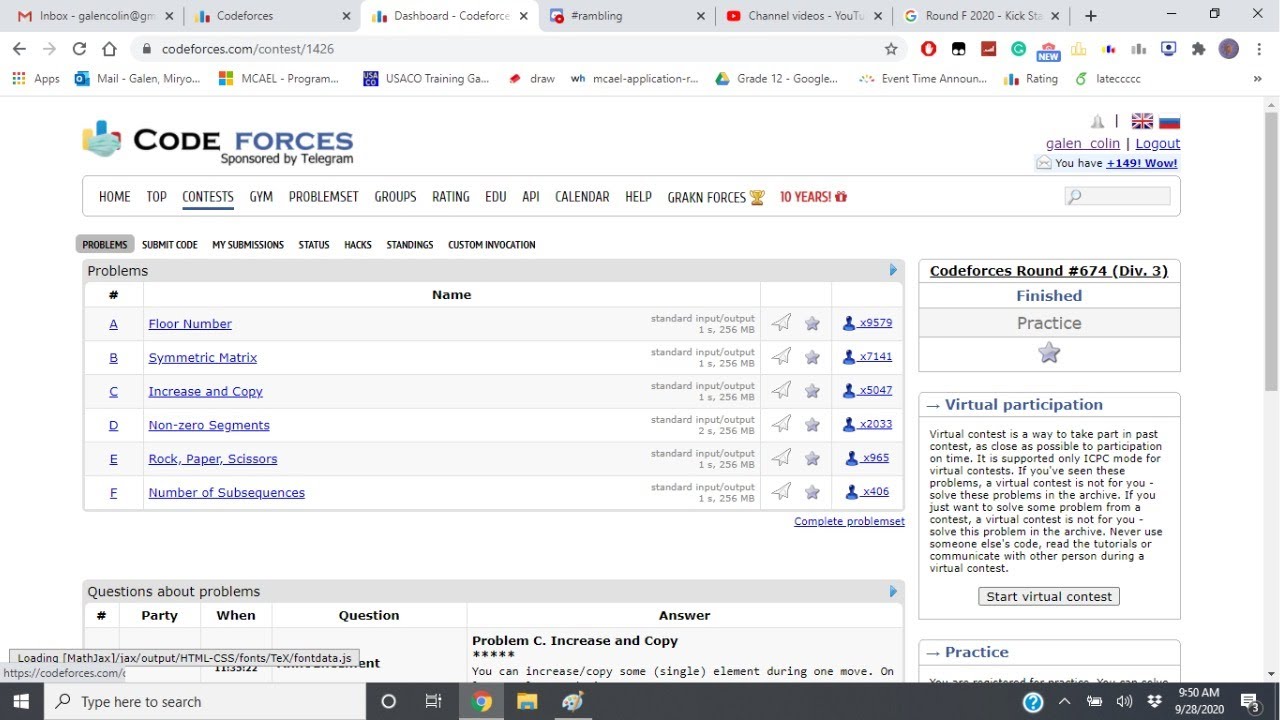Switch site language to Russian flag

click(x=1169, y=121)
